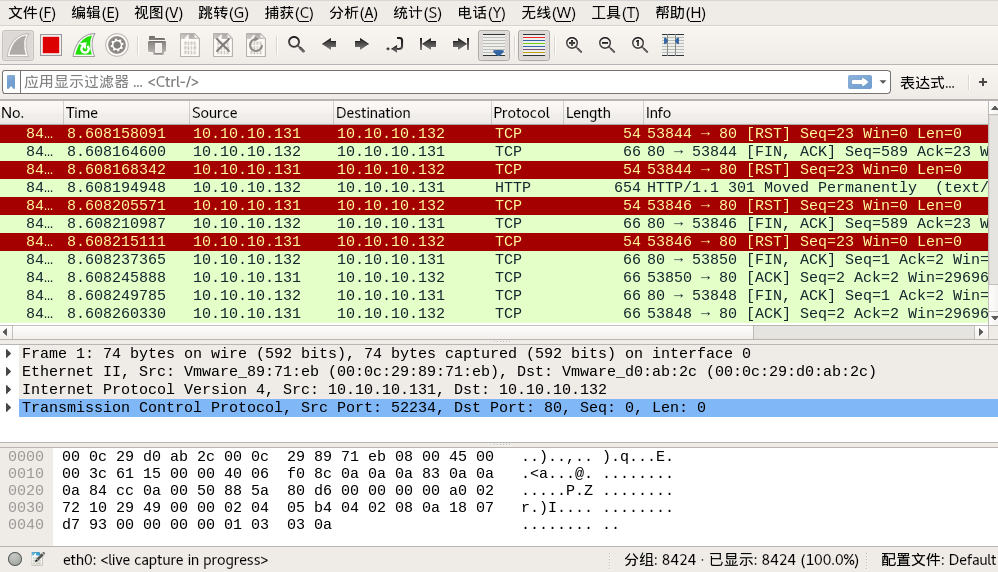
Task: Open display filter history dropdown
Action: [883, 82]
